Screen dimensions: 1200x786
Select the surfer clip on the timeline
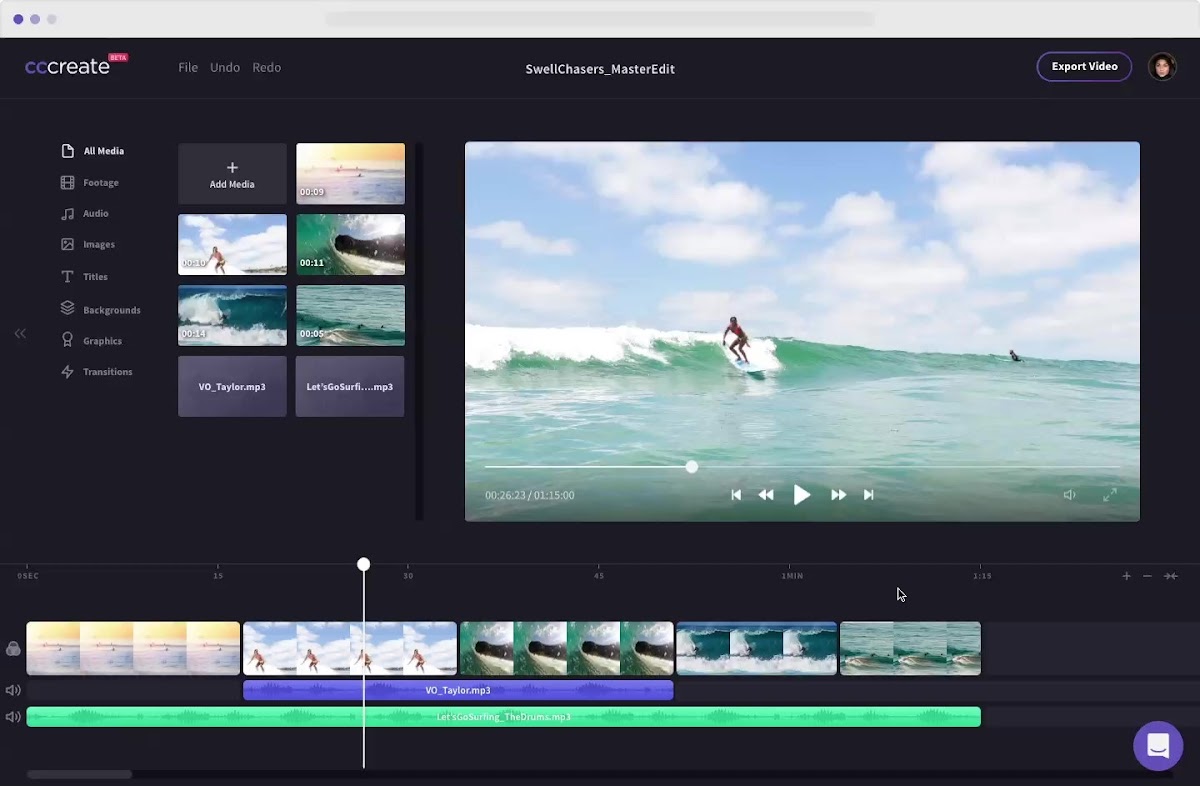tap(350, 648)
